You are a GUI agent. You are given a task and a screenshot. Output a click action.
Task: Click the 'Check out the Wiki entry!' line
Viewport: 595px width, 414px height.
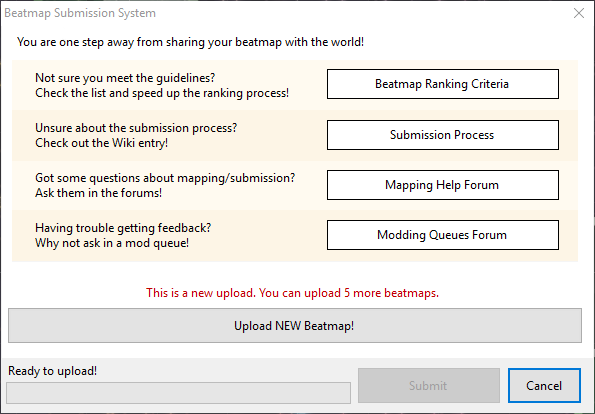pyautogui.click(x=101, y=143)
